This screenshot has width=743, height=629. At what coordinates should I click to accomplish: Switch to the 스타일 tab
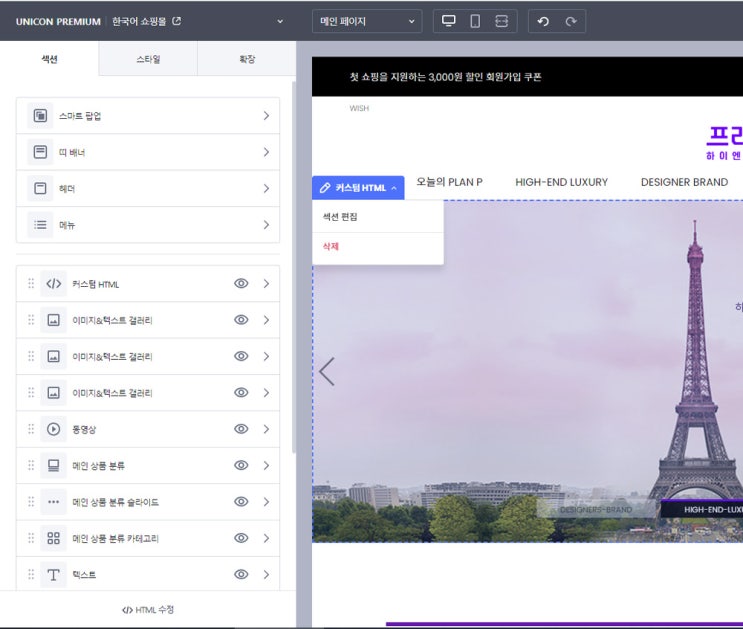(148, 59)
